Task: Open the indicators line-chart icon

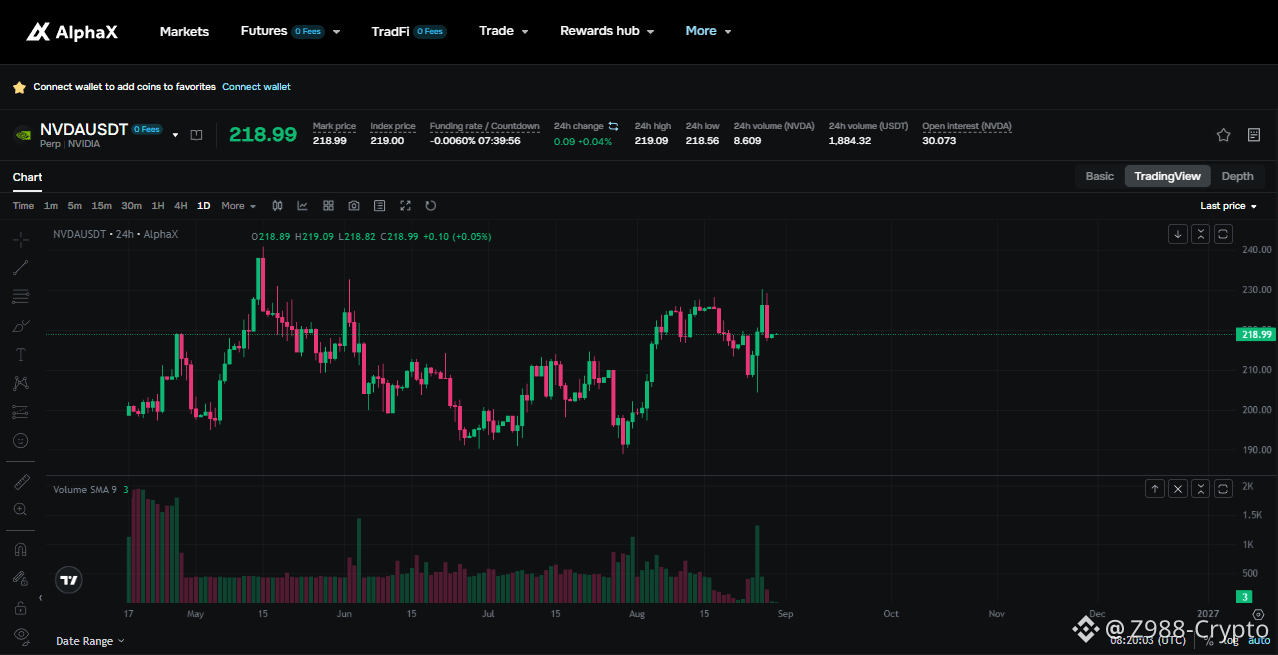Action: pyautogui.click(x=302, y=206)
